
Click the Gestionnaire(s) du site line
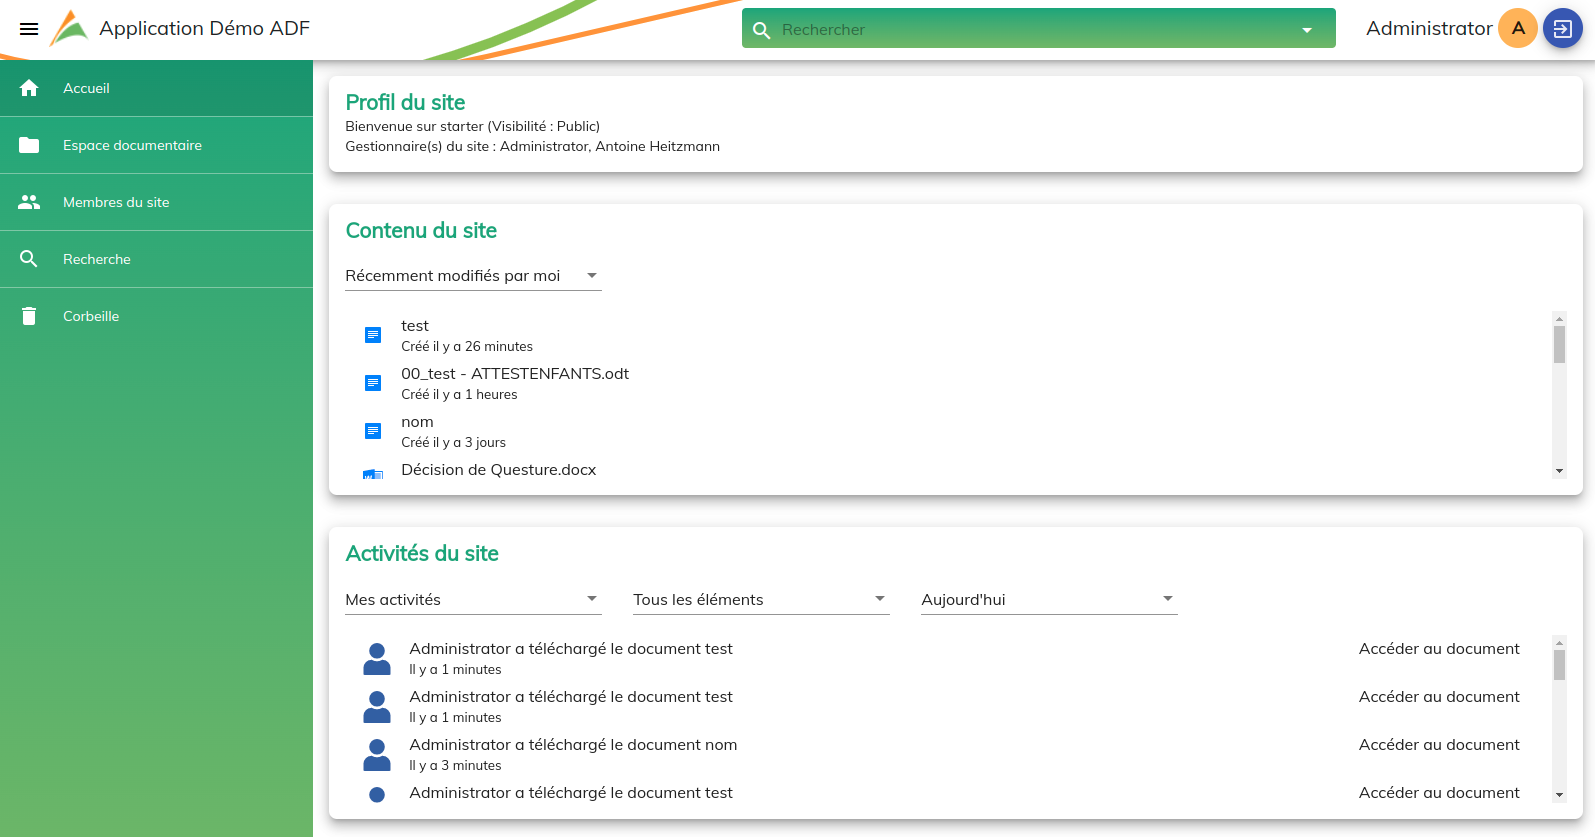point(532,146)
